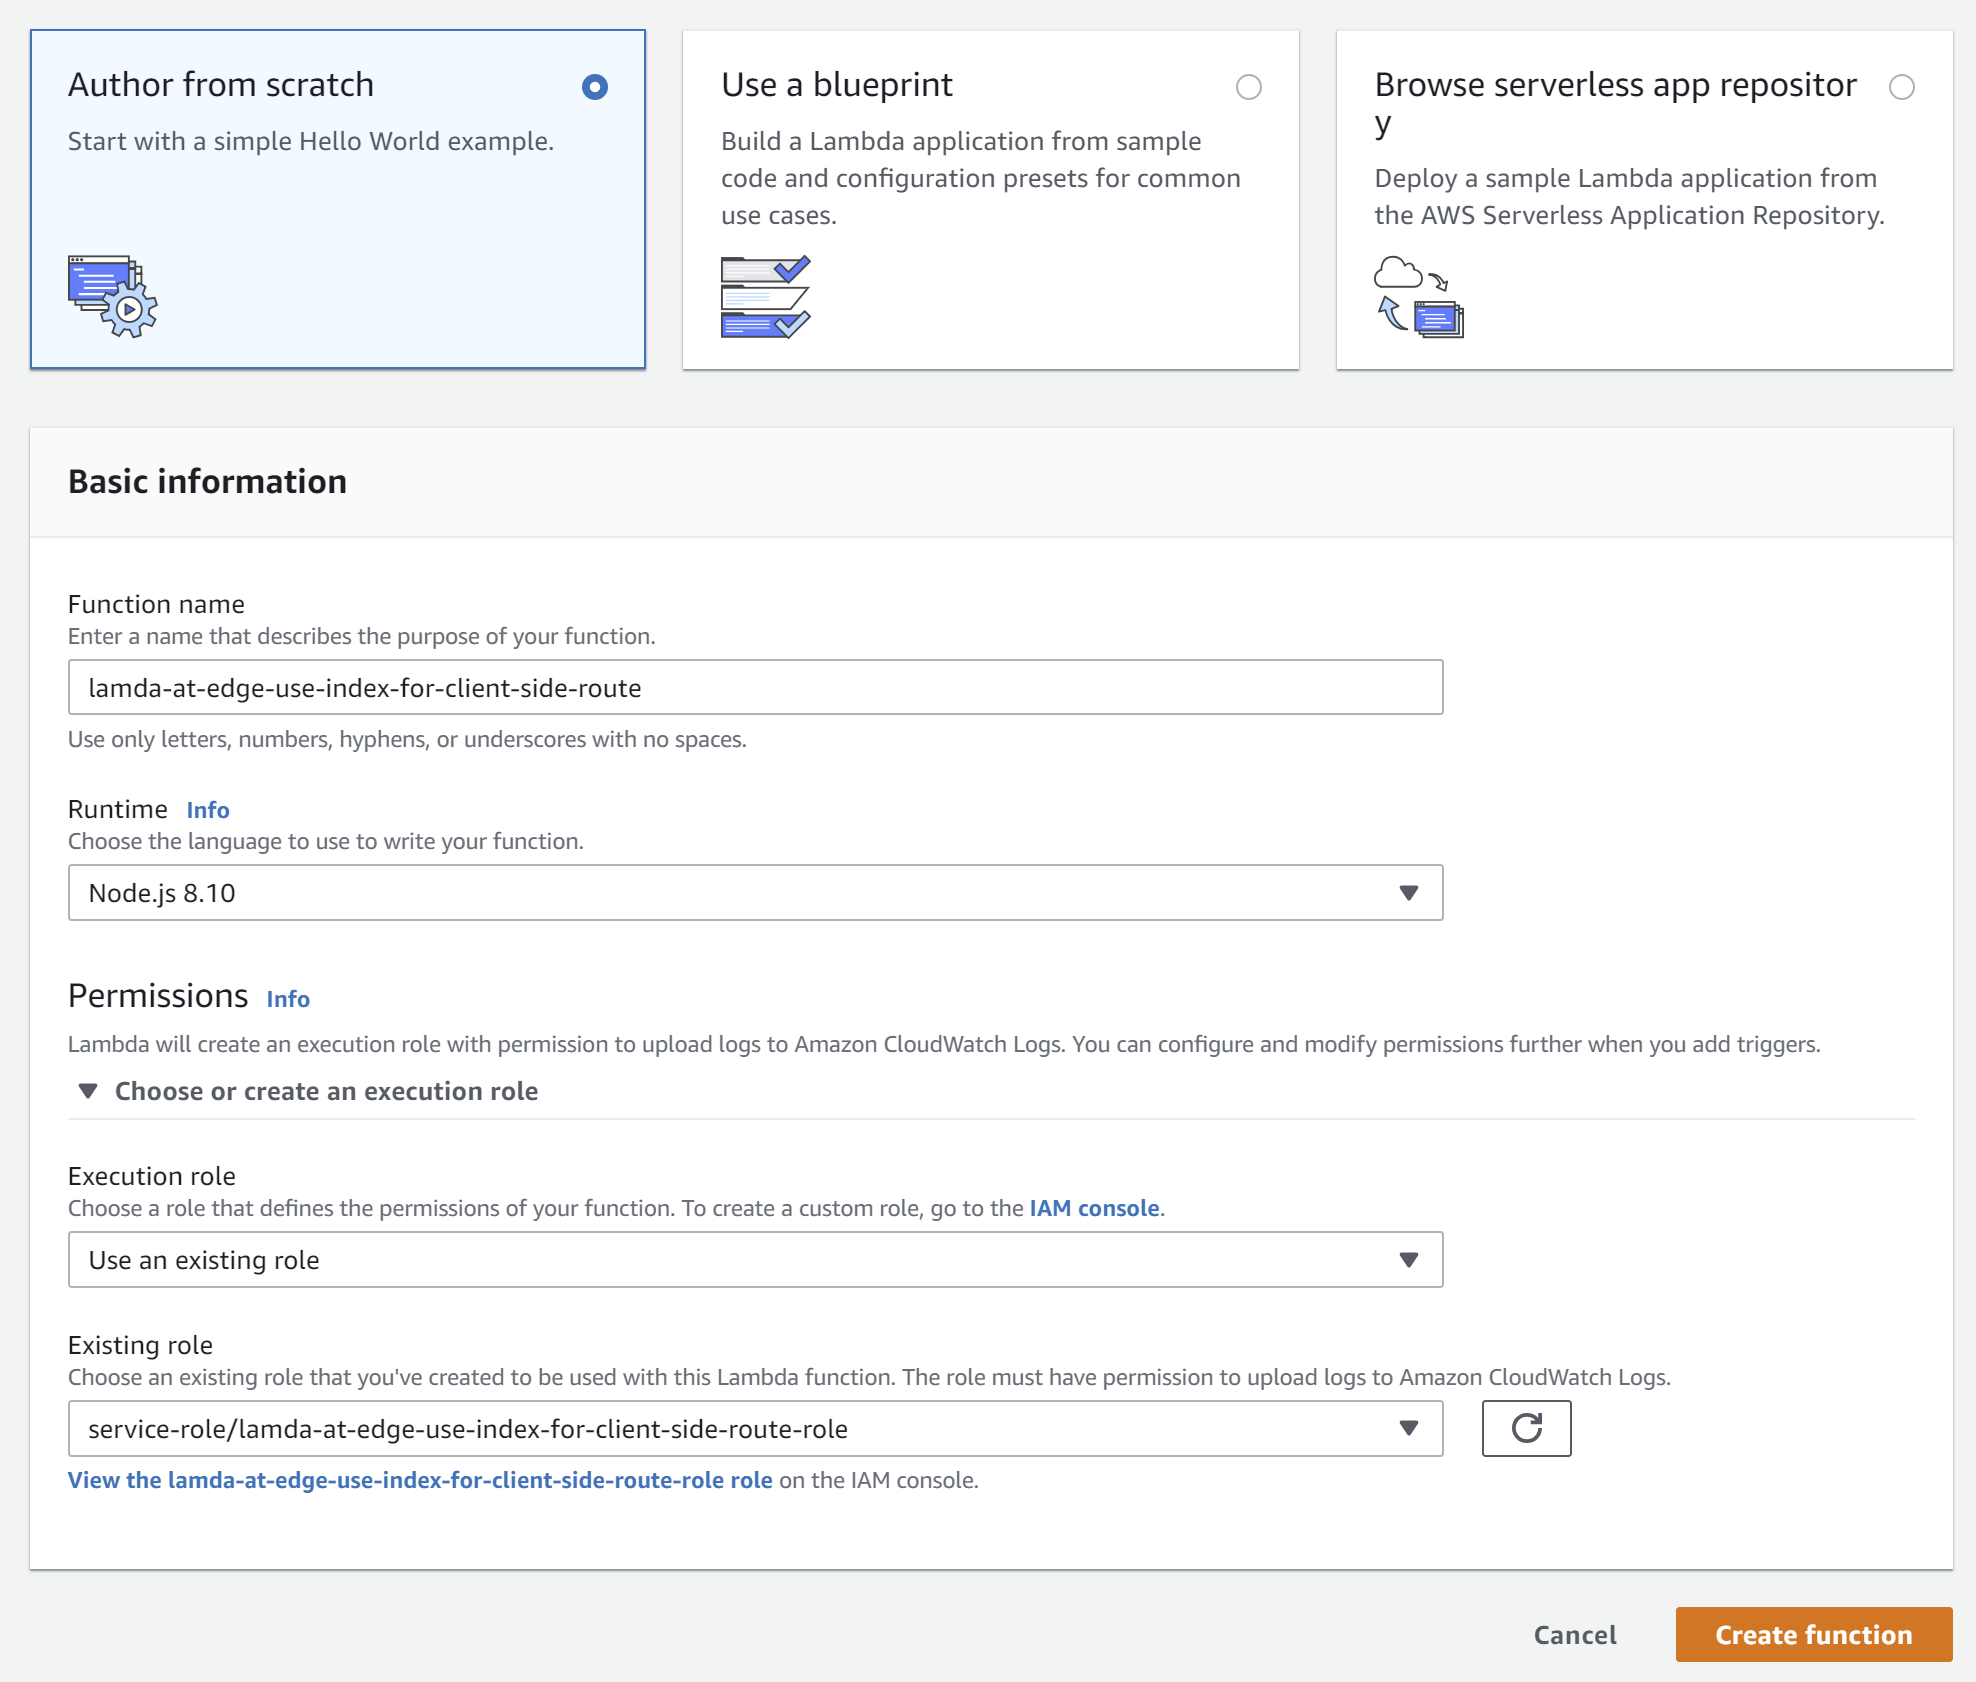
Task: Focus the Function name input field
Action: pos(755,687)
